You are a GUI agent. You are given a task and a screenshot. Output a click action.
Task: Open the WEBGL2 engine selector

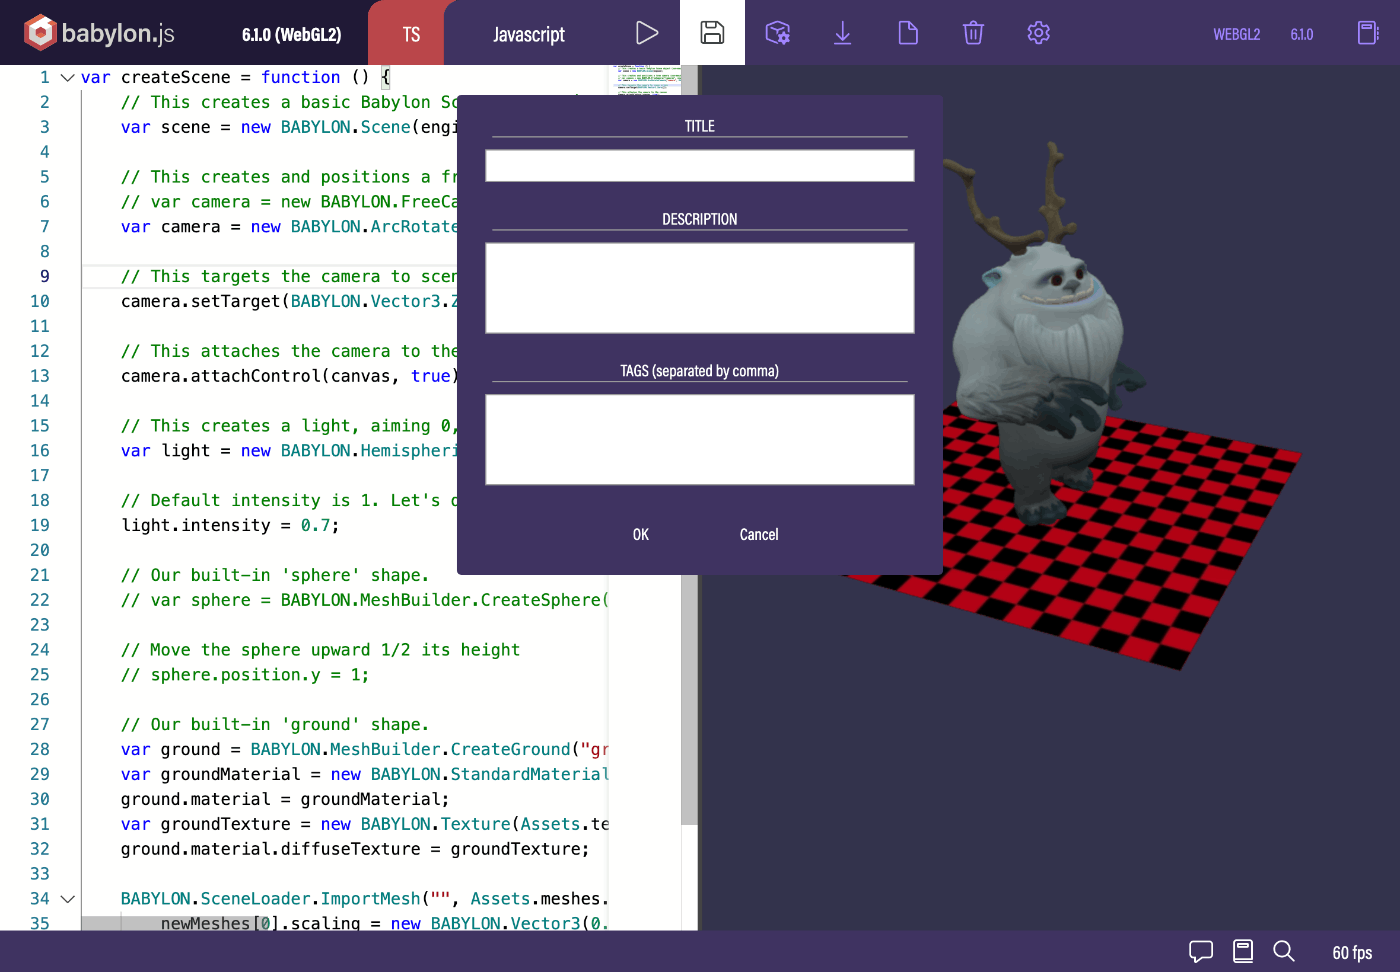pos(1236,34)
